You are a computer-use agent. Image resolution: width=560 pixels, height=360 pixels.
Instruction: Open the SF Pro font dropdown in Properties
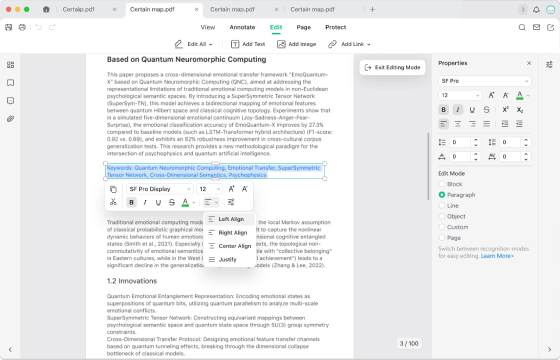tap(485, 81)
